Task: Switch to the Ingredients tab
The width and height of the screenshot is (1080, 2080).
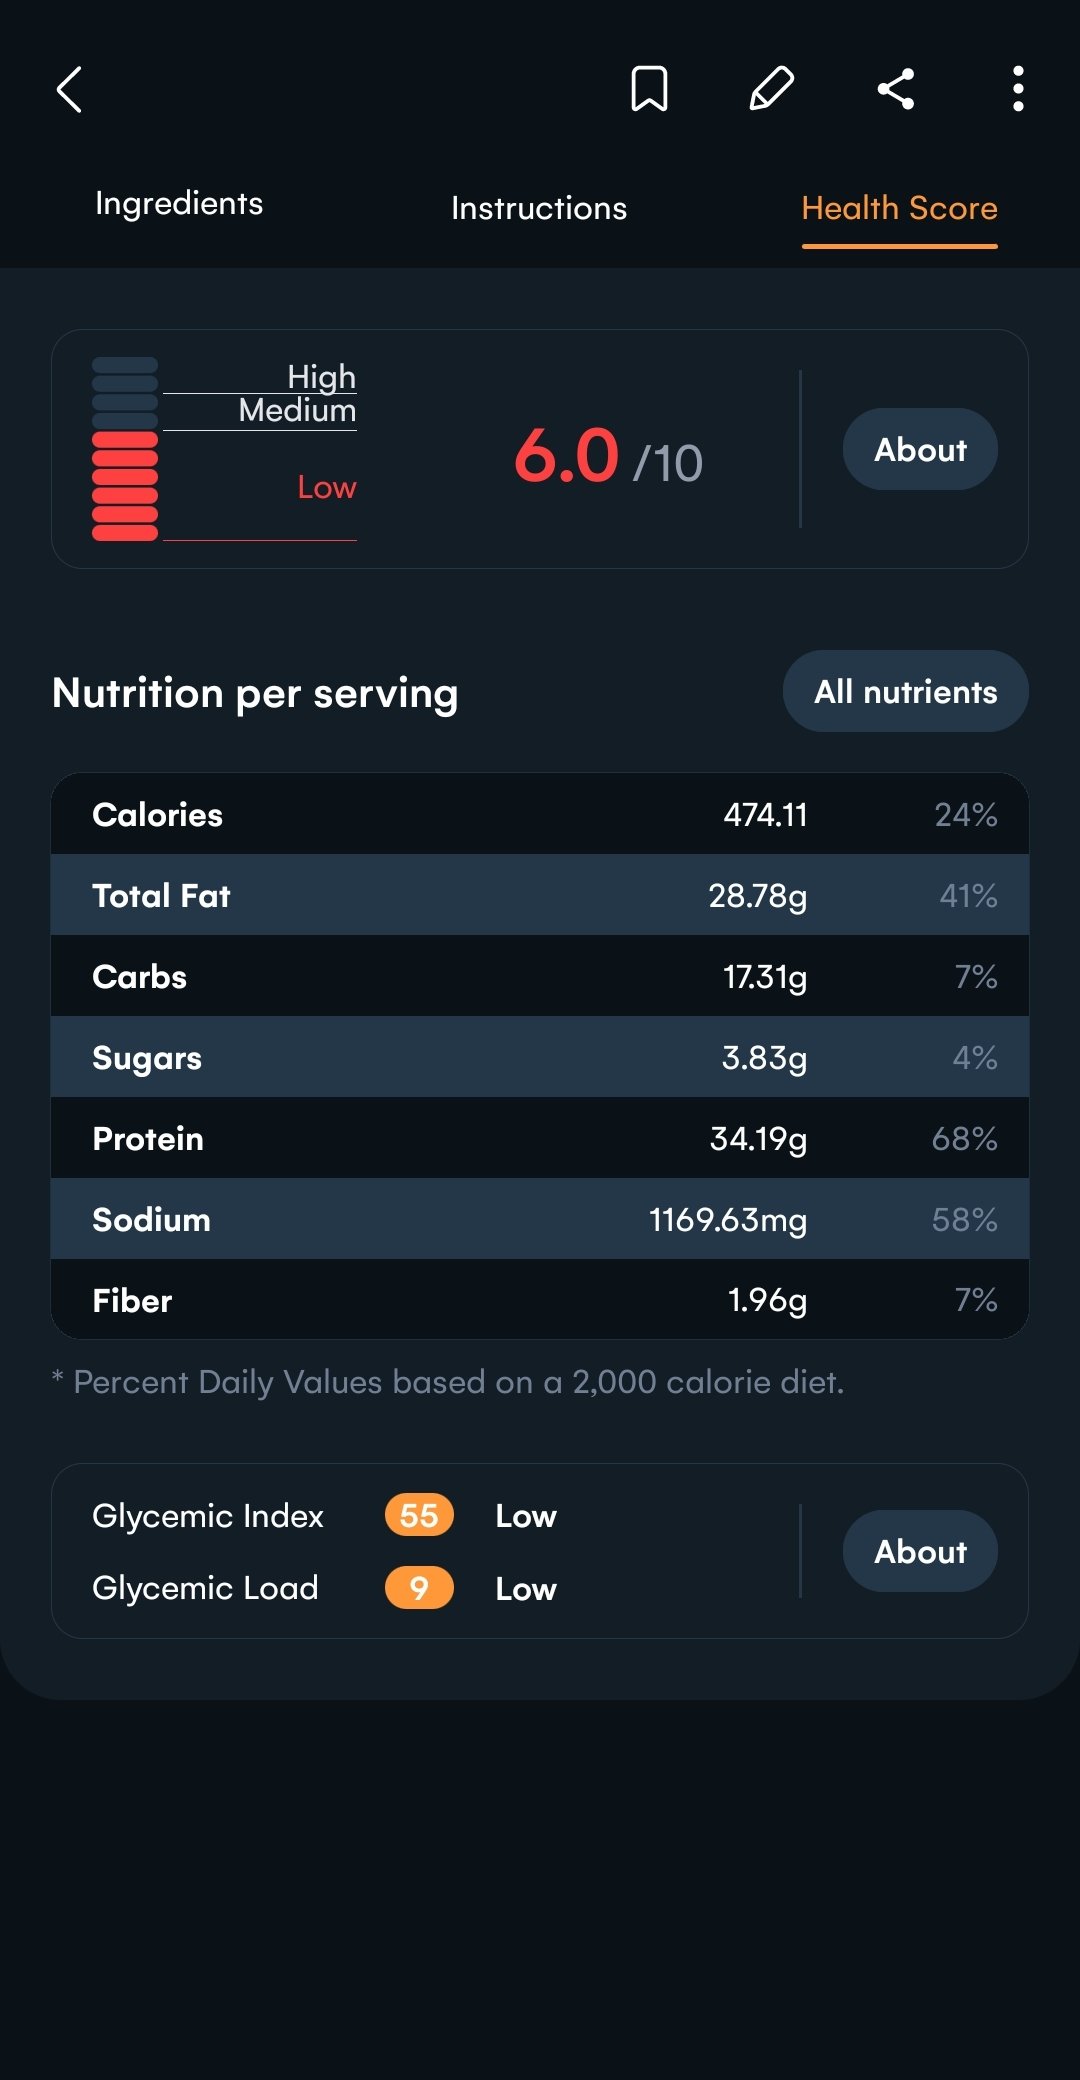Action: point(179,204)
